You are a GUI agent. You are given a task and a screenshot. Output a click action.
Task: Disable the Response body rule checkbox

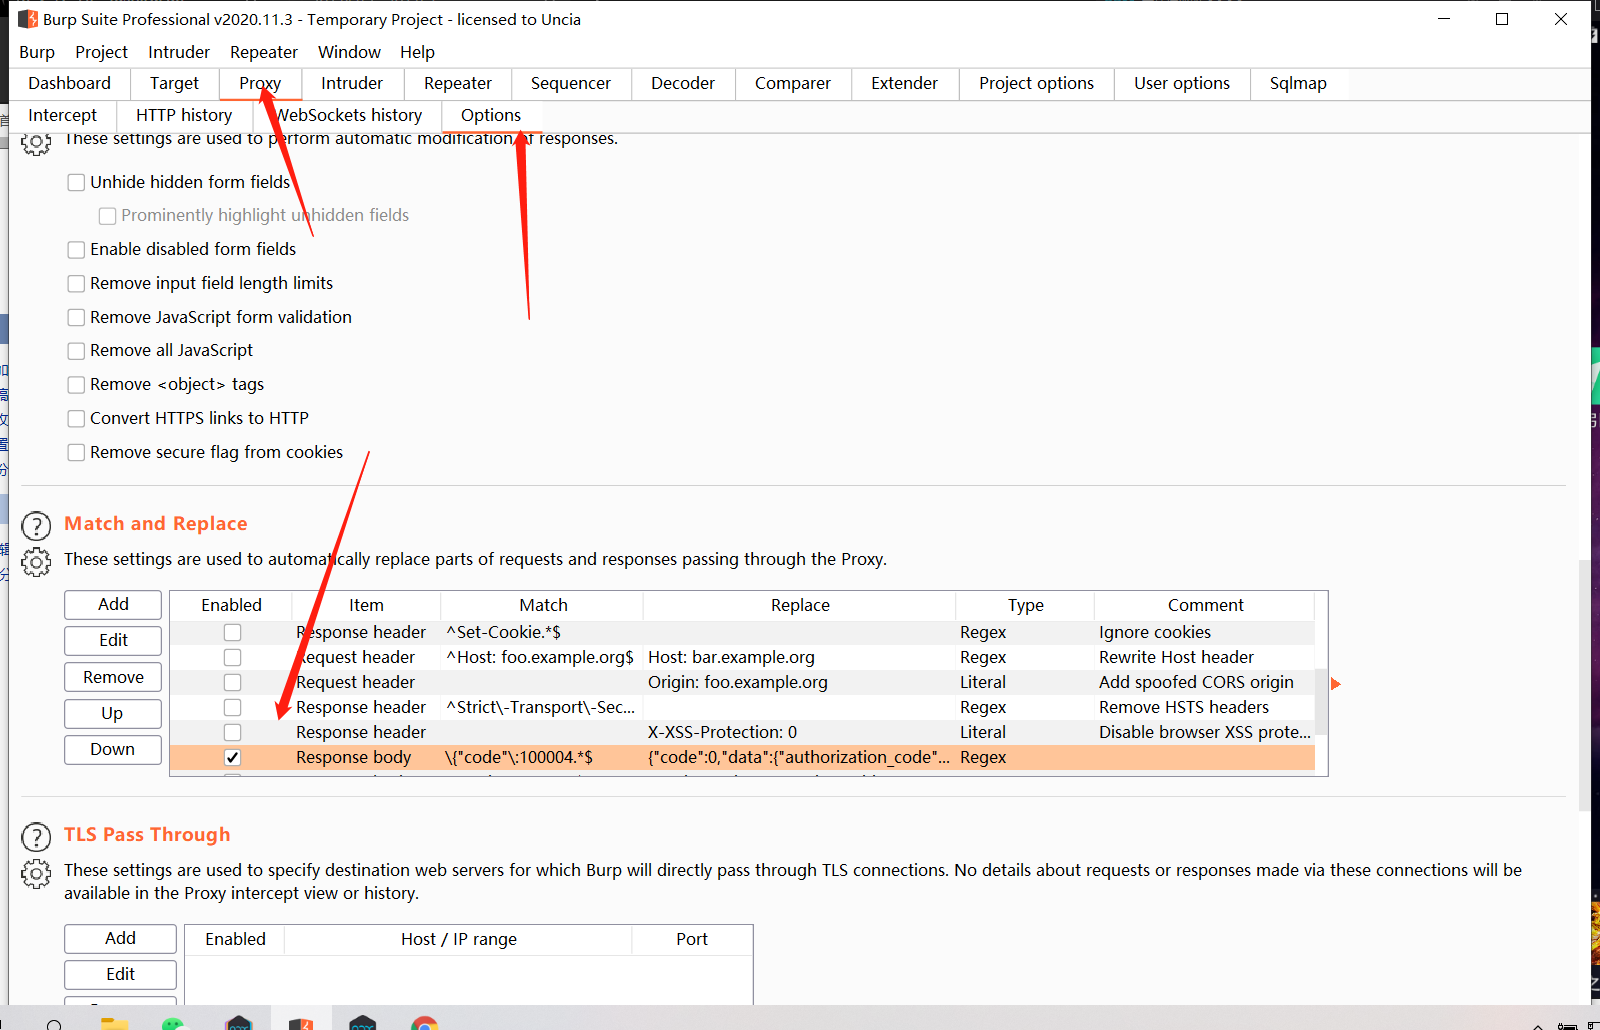coord(232,757)
